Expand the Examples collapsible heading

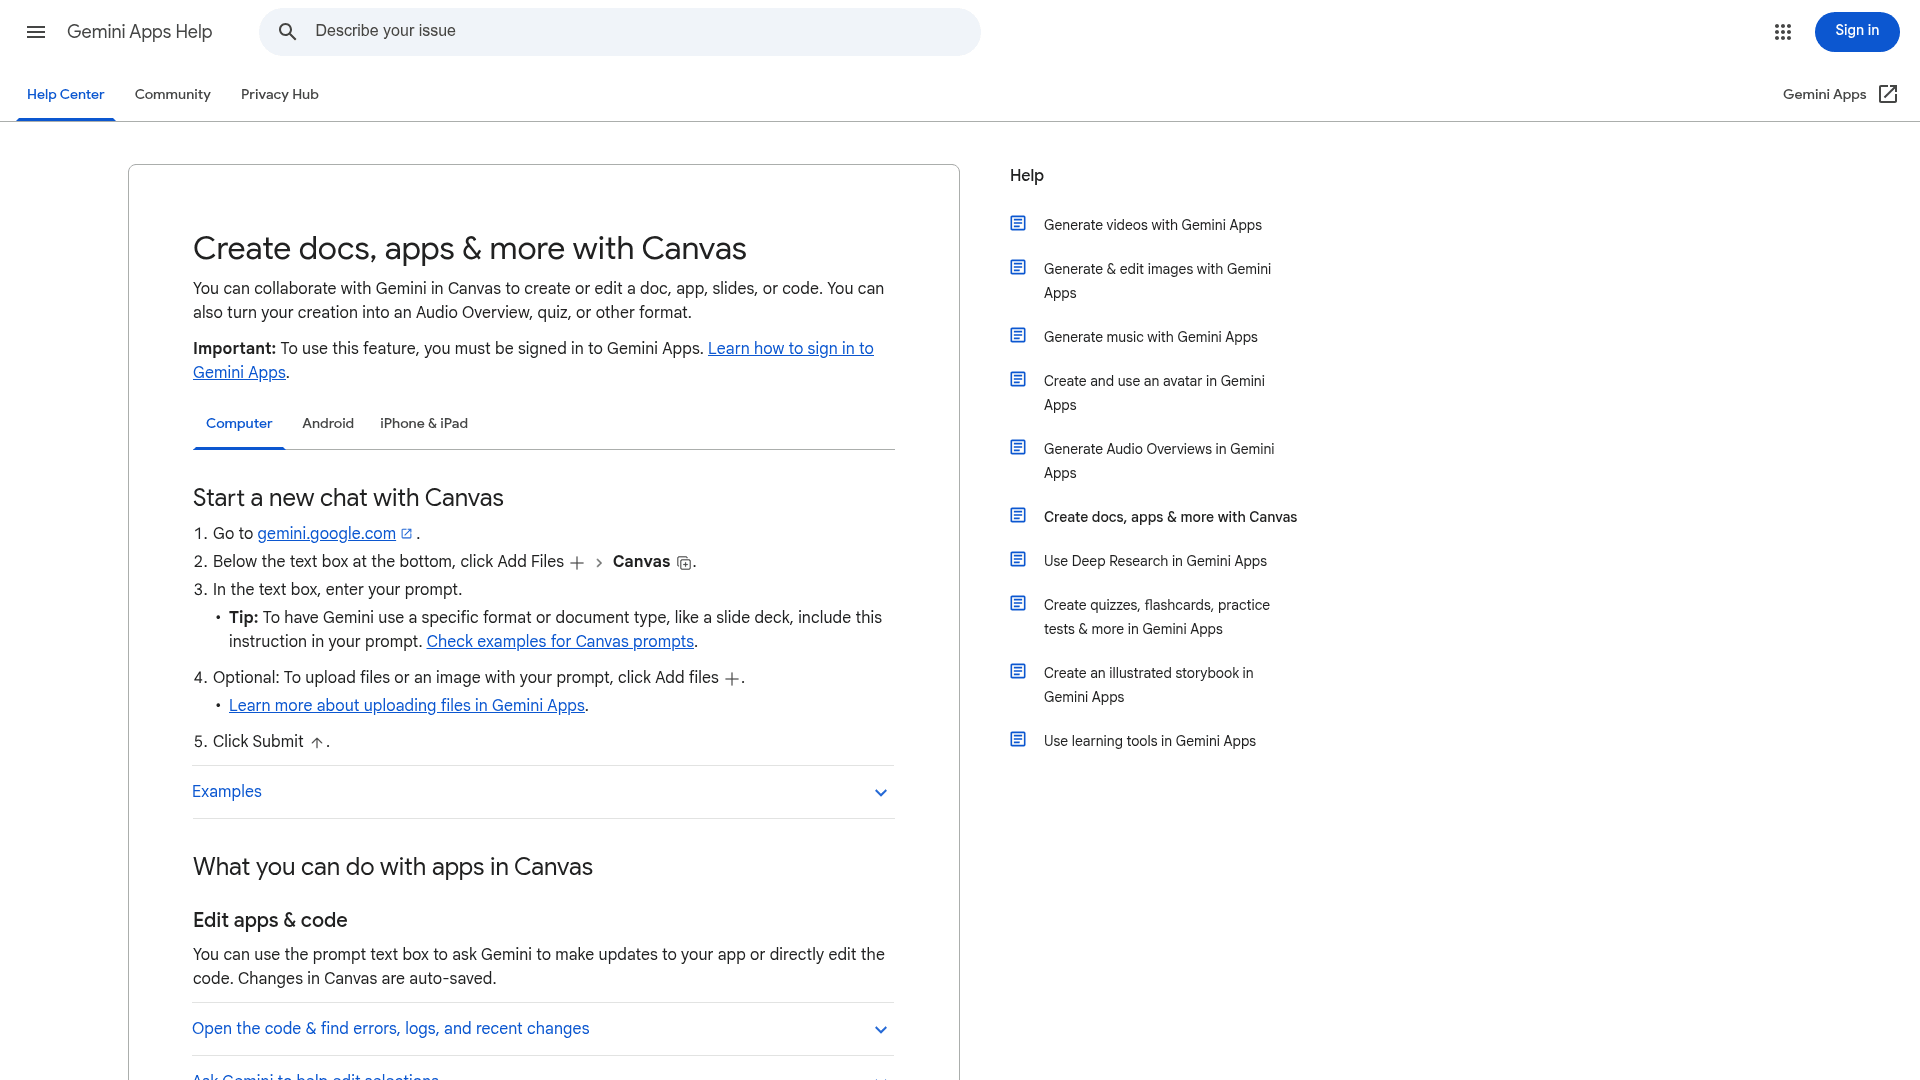pos(543,792)
